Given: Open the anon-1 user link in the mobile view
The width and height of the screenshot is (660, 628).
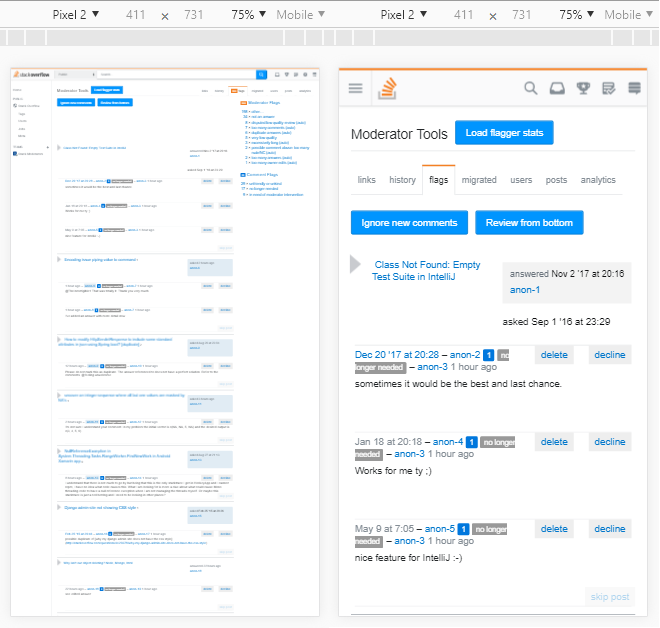Looking at the screenshot, I should pos(524,290).
